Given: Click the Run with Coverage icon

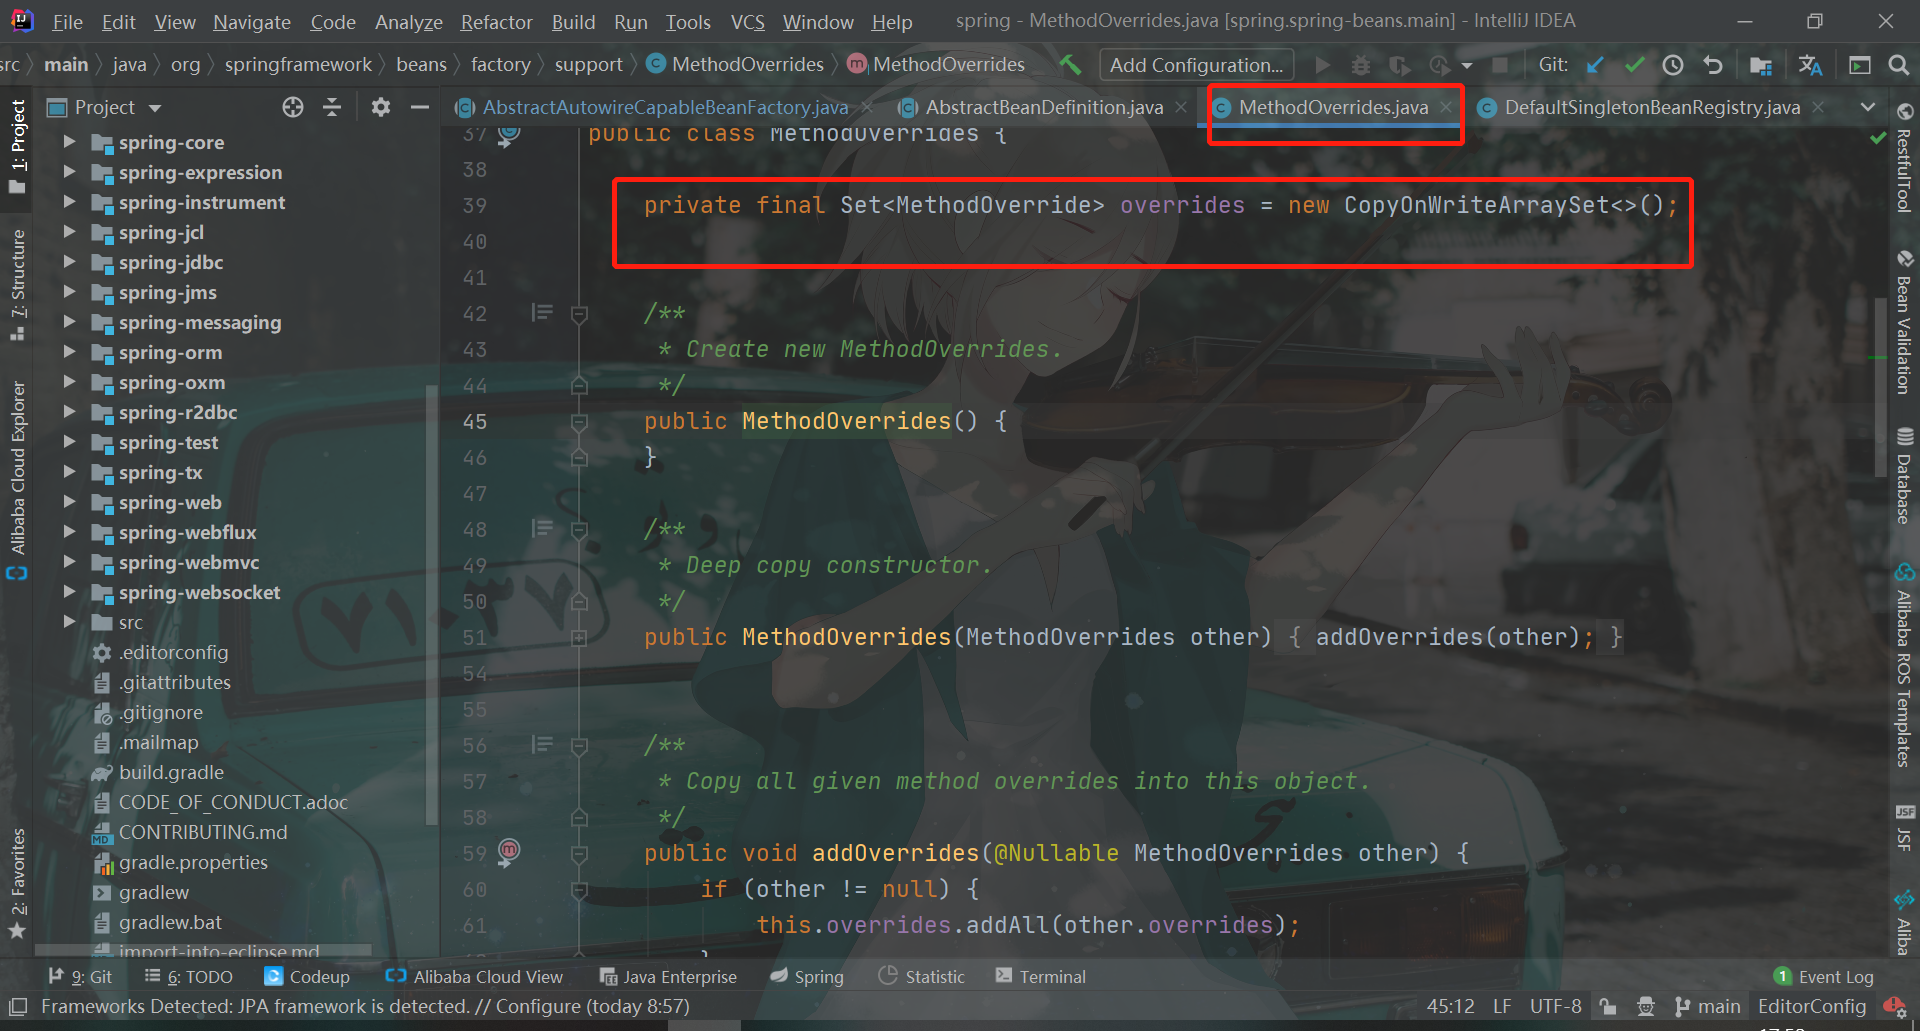Looking at the screenshot, I should click(x=1399, y=65).
